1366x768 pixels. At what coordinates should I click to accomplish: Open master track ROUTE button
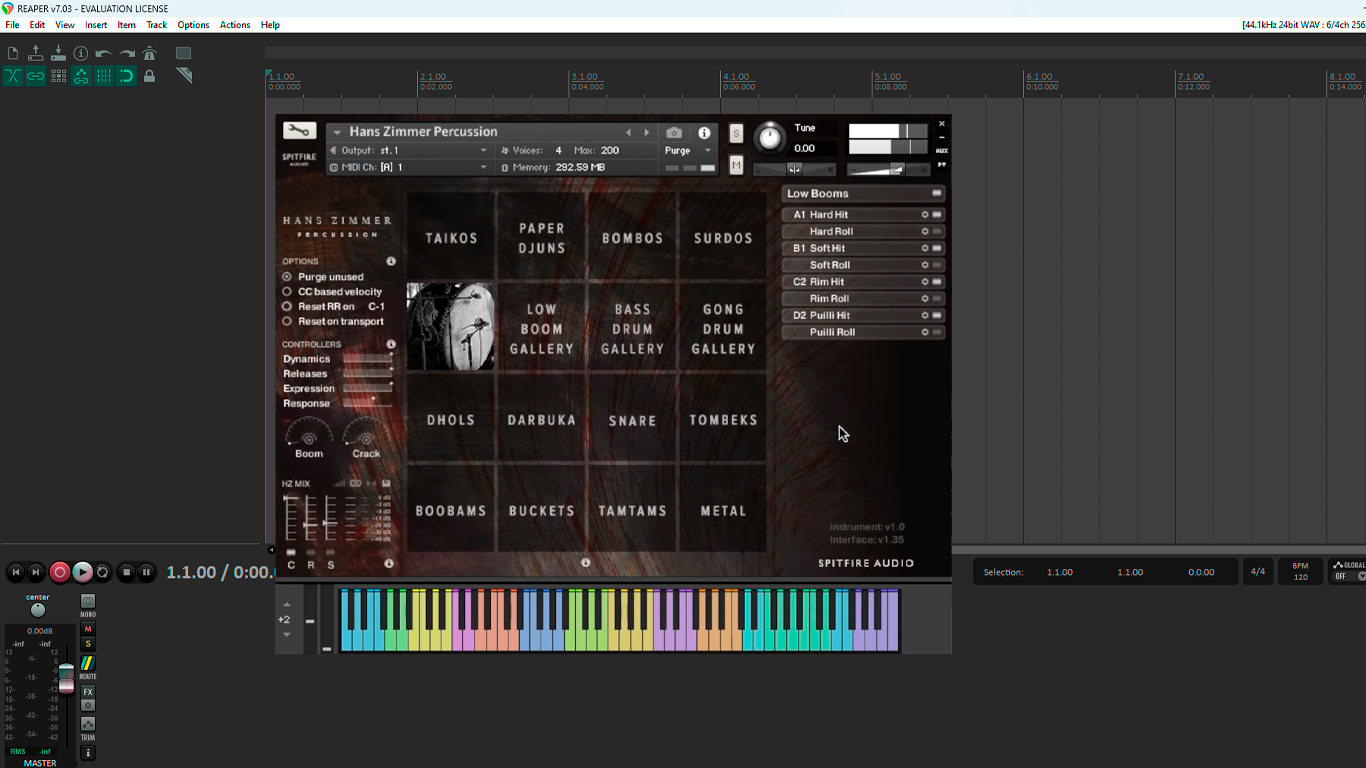click(x=88, y=664)
